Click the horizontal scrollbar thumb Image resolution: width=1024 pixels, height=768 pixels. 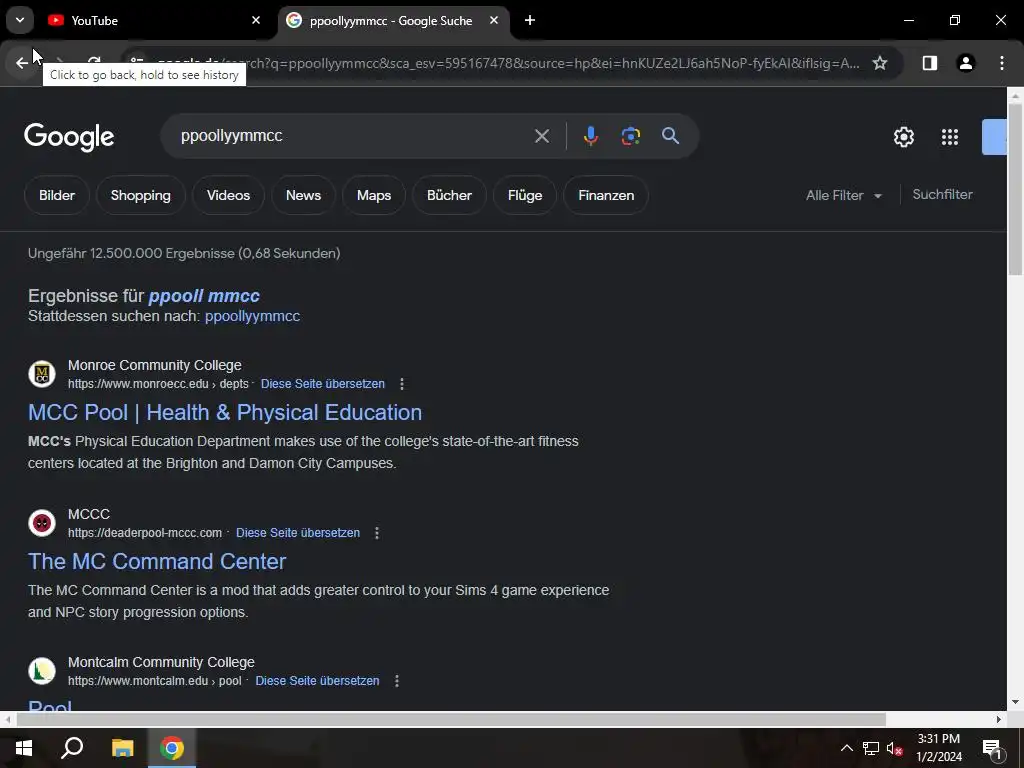(451, 719)
